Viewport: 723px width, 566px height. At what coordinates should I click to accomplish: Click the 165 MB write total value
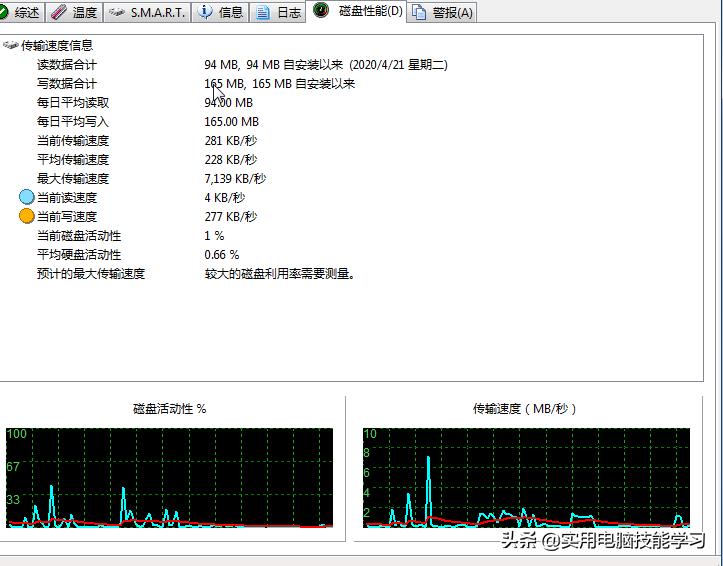[x=279, y=83]
